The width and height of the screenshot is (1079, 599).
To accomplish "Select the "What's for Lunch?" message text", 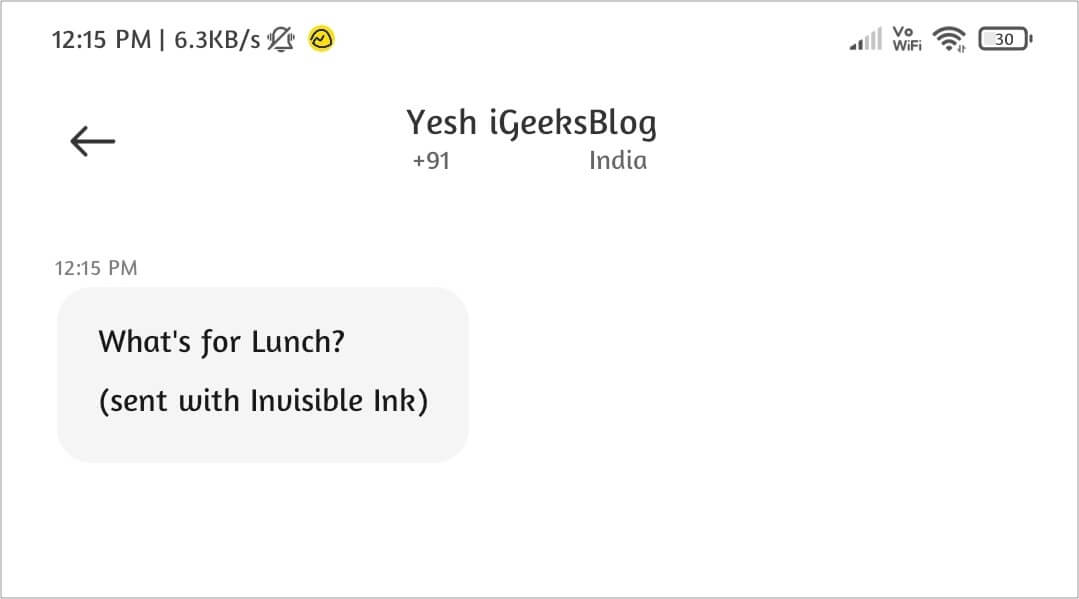I will [221, 342].
